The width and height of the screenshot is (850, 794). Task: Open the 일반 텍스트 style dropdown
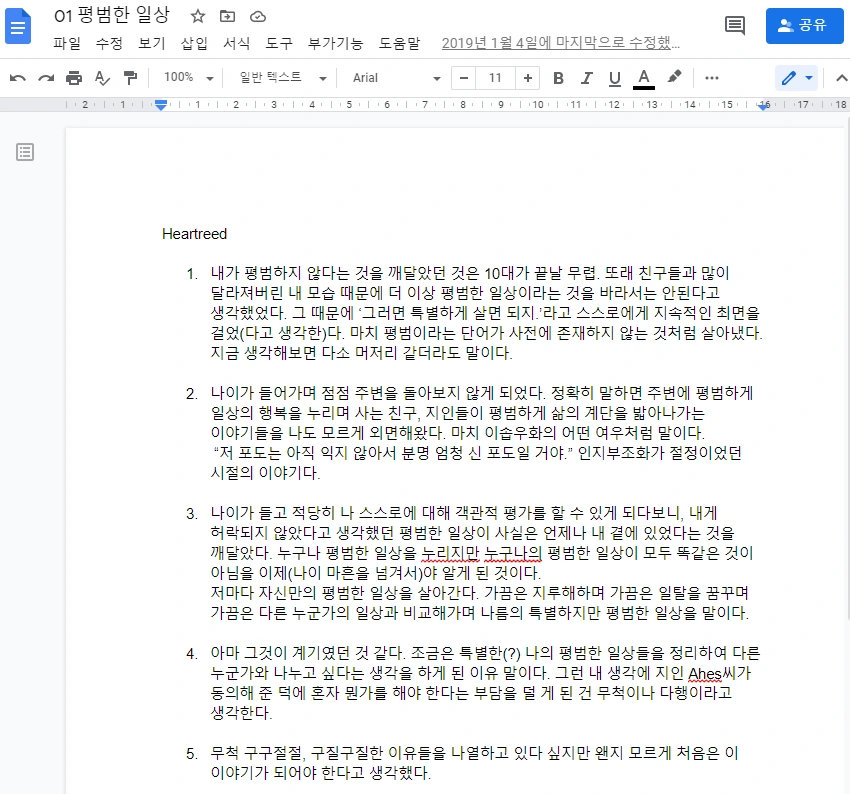(x=282, y=78)
